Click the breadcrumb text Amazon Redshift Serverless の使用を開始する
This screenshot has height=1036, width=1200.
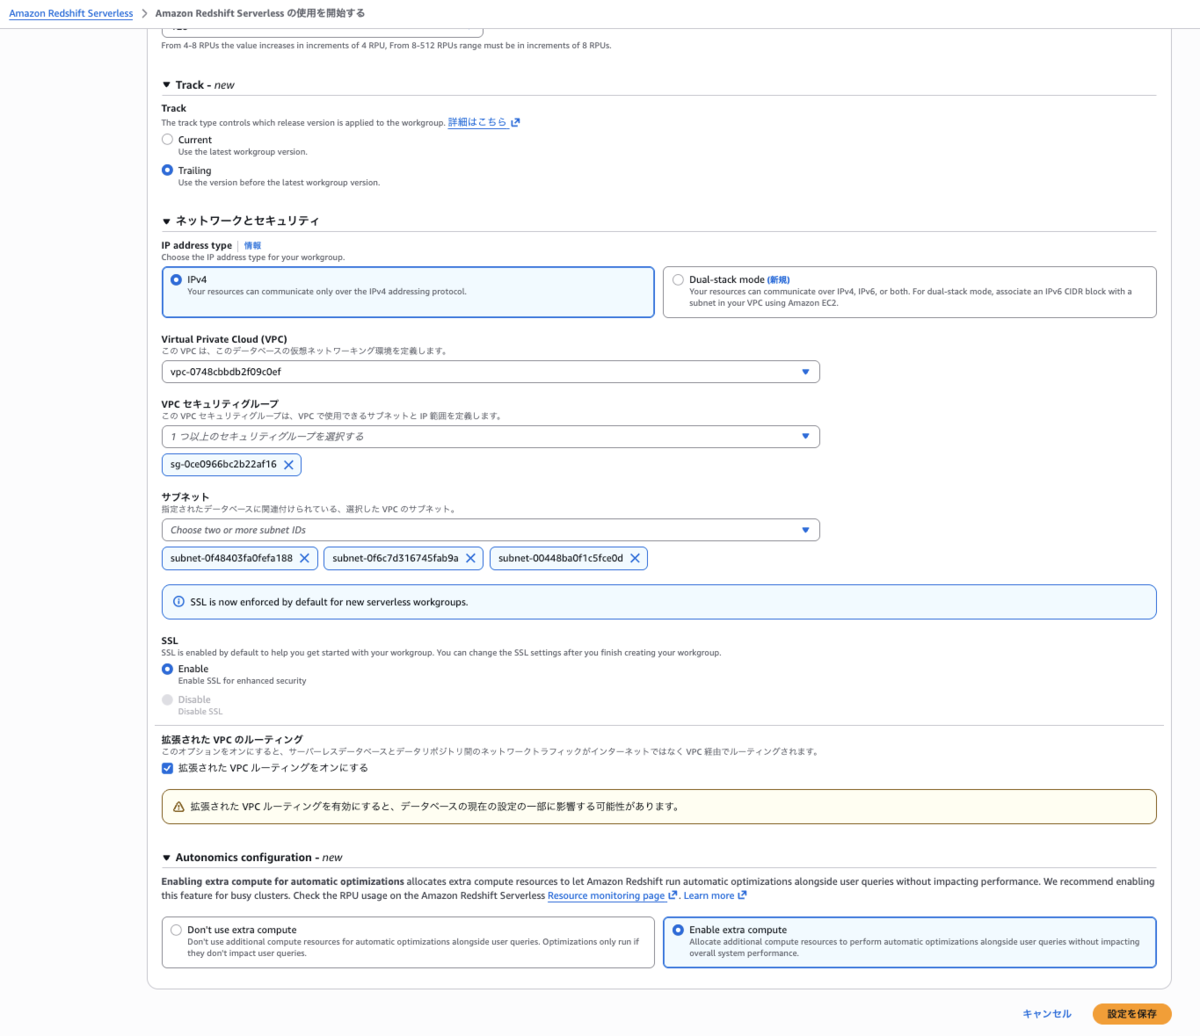[x=260, y=14]
